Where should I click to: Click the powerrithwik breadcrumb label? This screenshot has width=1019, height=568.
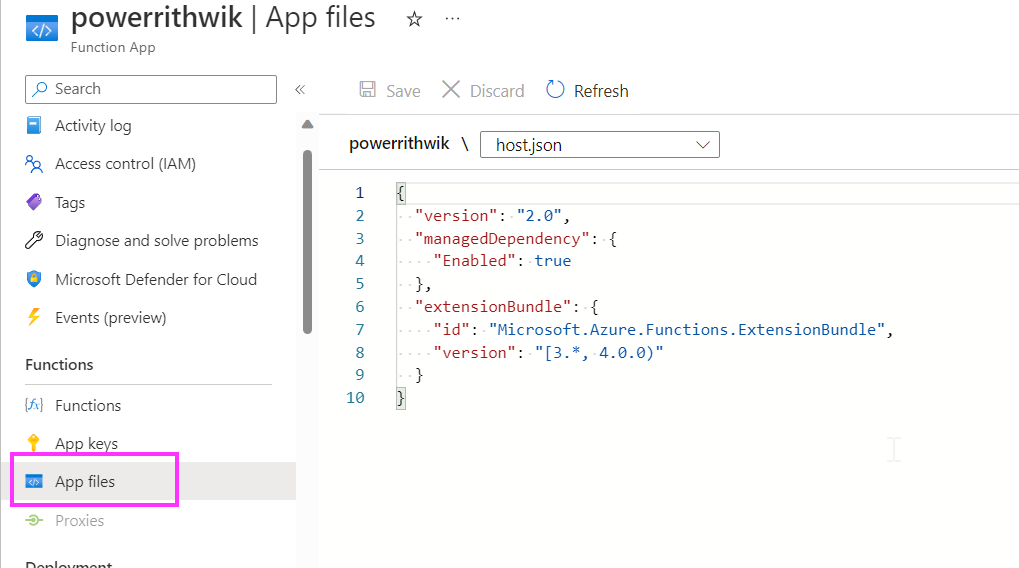click(399, 144)
